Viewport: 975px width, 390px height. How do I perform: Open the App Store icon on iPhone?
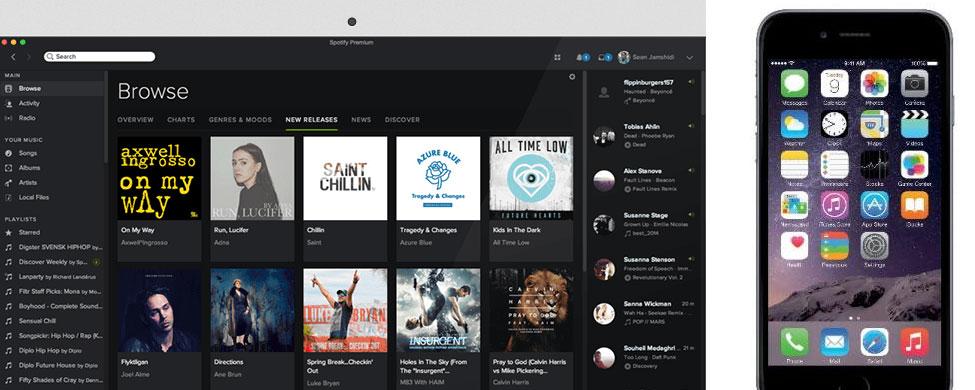click(x=874, y=205)
